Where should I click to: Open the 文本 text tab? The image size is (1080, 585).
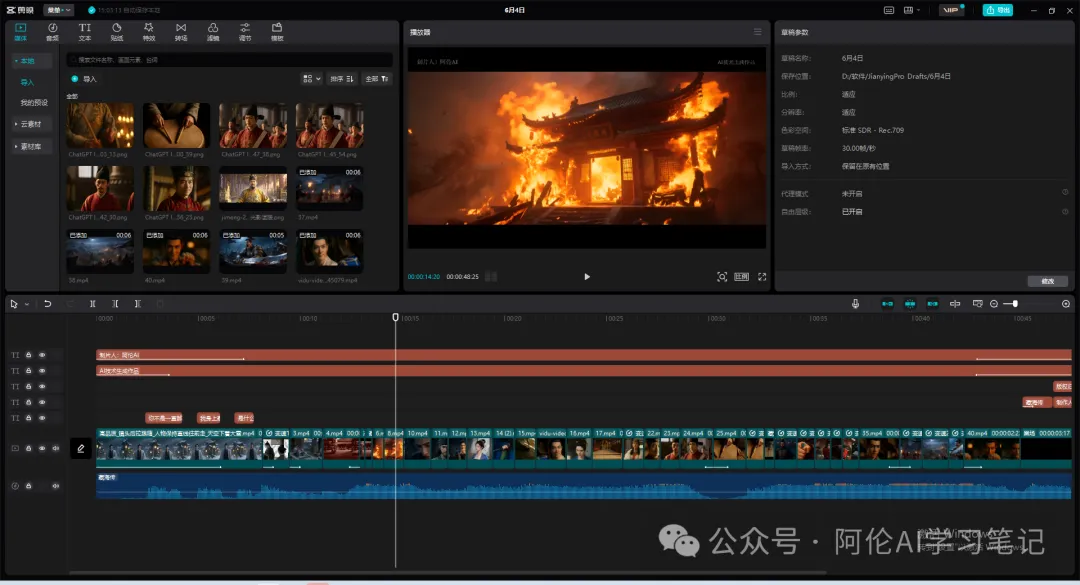[85, 32]
